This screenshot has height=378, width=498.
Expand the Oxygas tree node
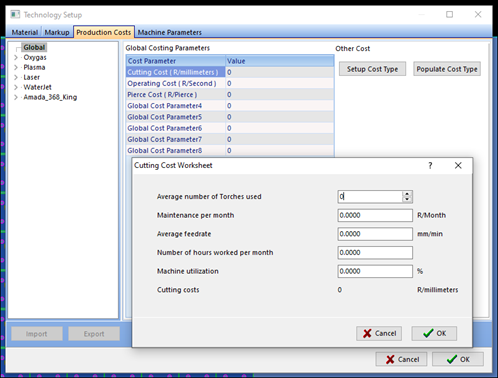point(16,57)
